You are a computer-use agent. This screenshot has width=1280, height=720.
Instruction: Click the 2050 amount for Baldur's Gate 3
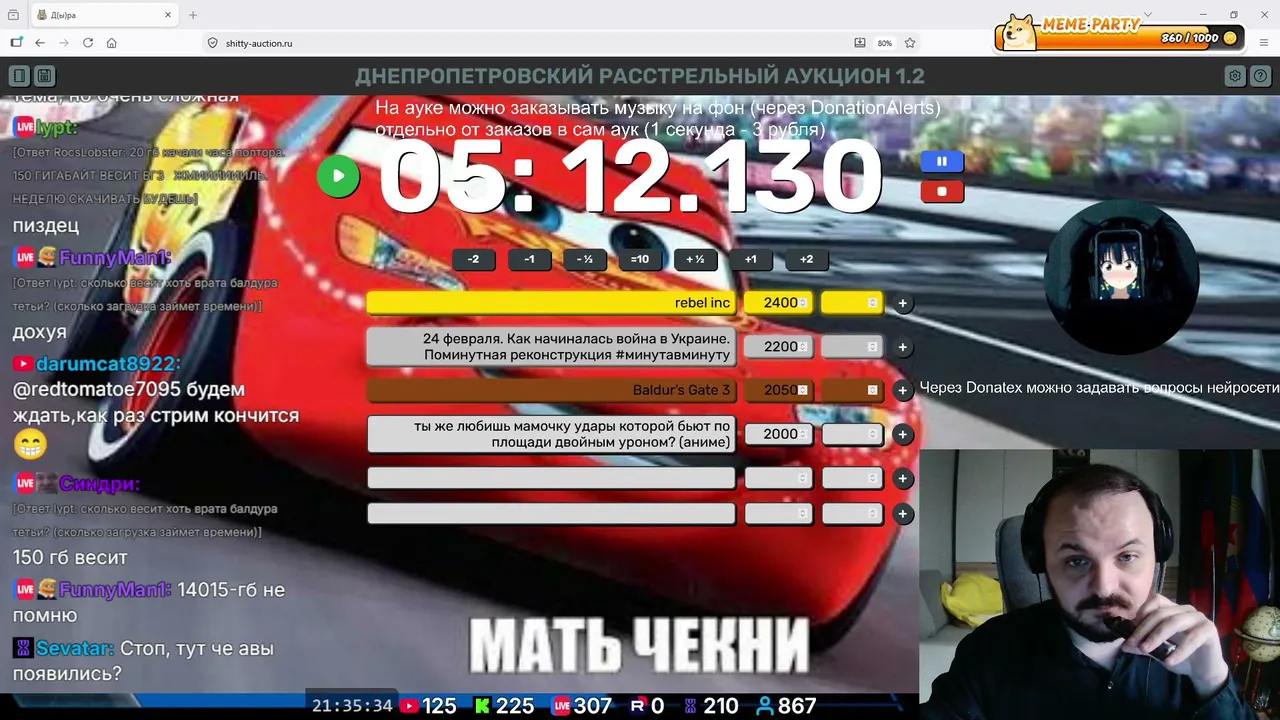(x=779, y=390)
